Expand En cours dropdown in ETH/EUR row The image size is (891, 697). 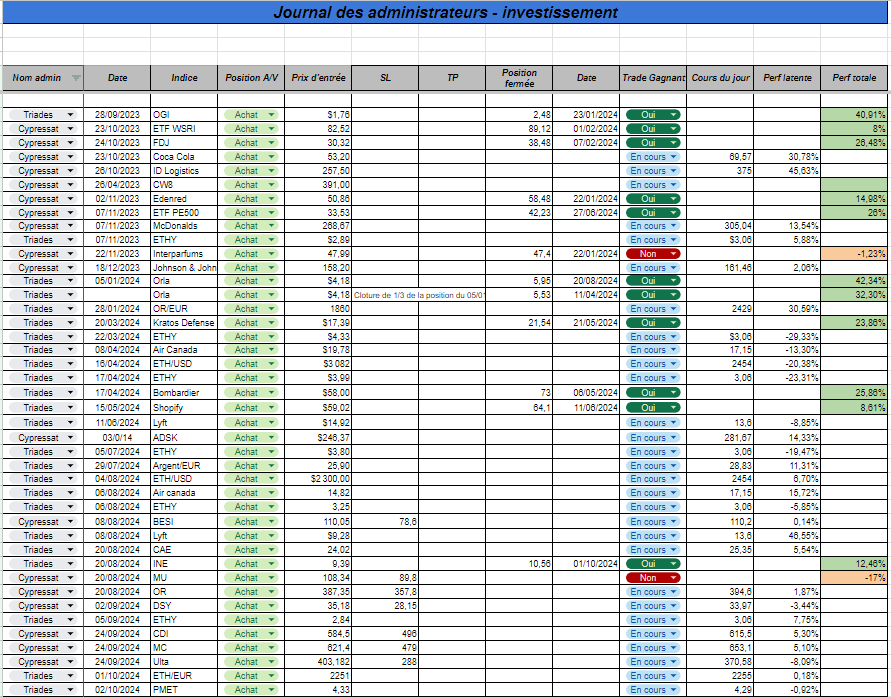tap(653, 676)
